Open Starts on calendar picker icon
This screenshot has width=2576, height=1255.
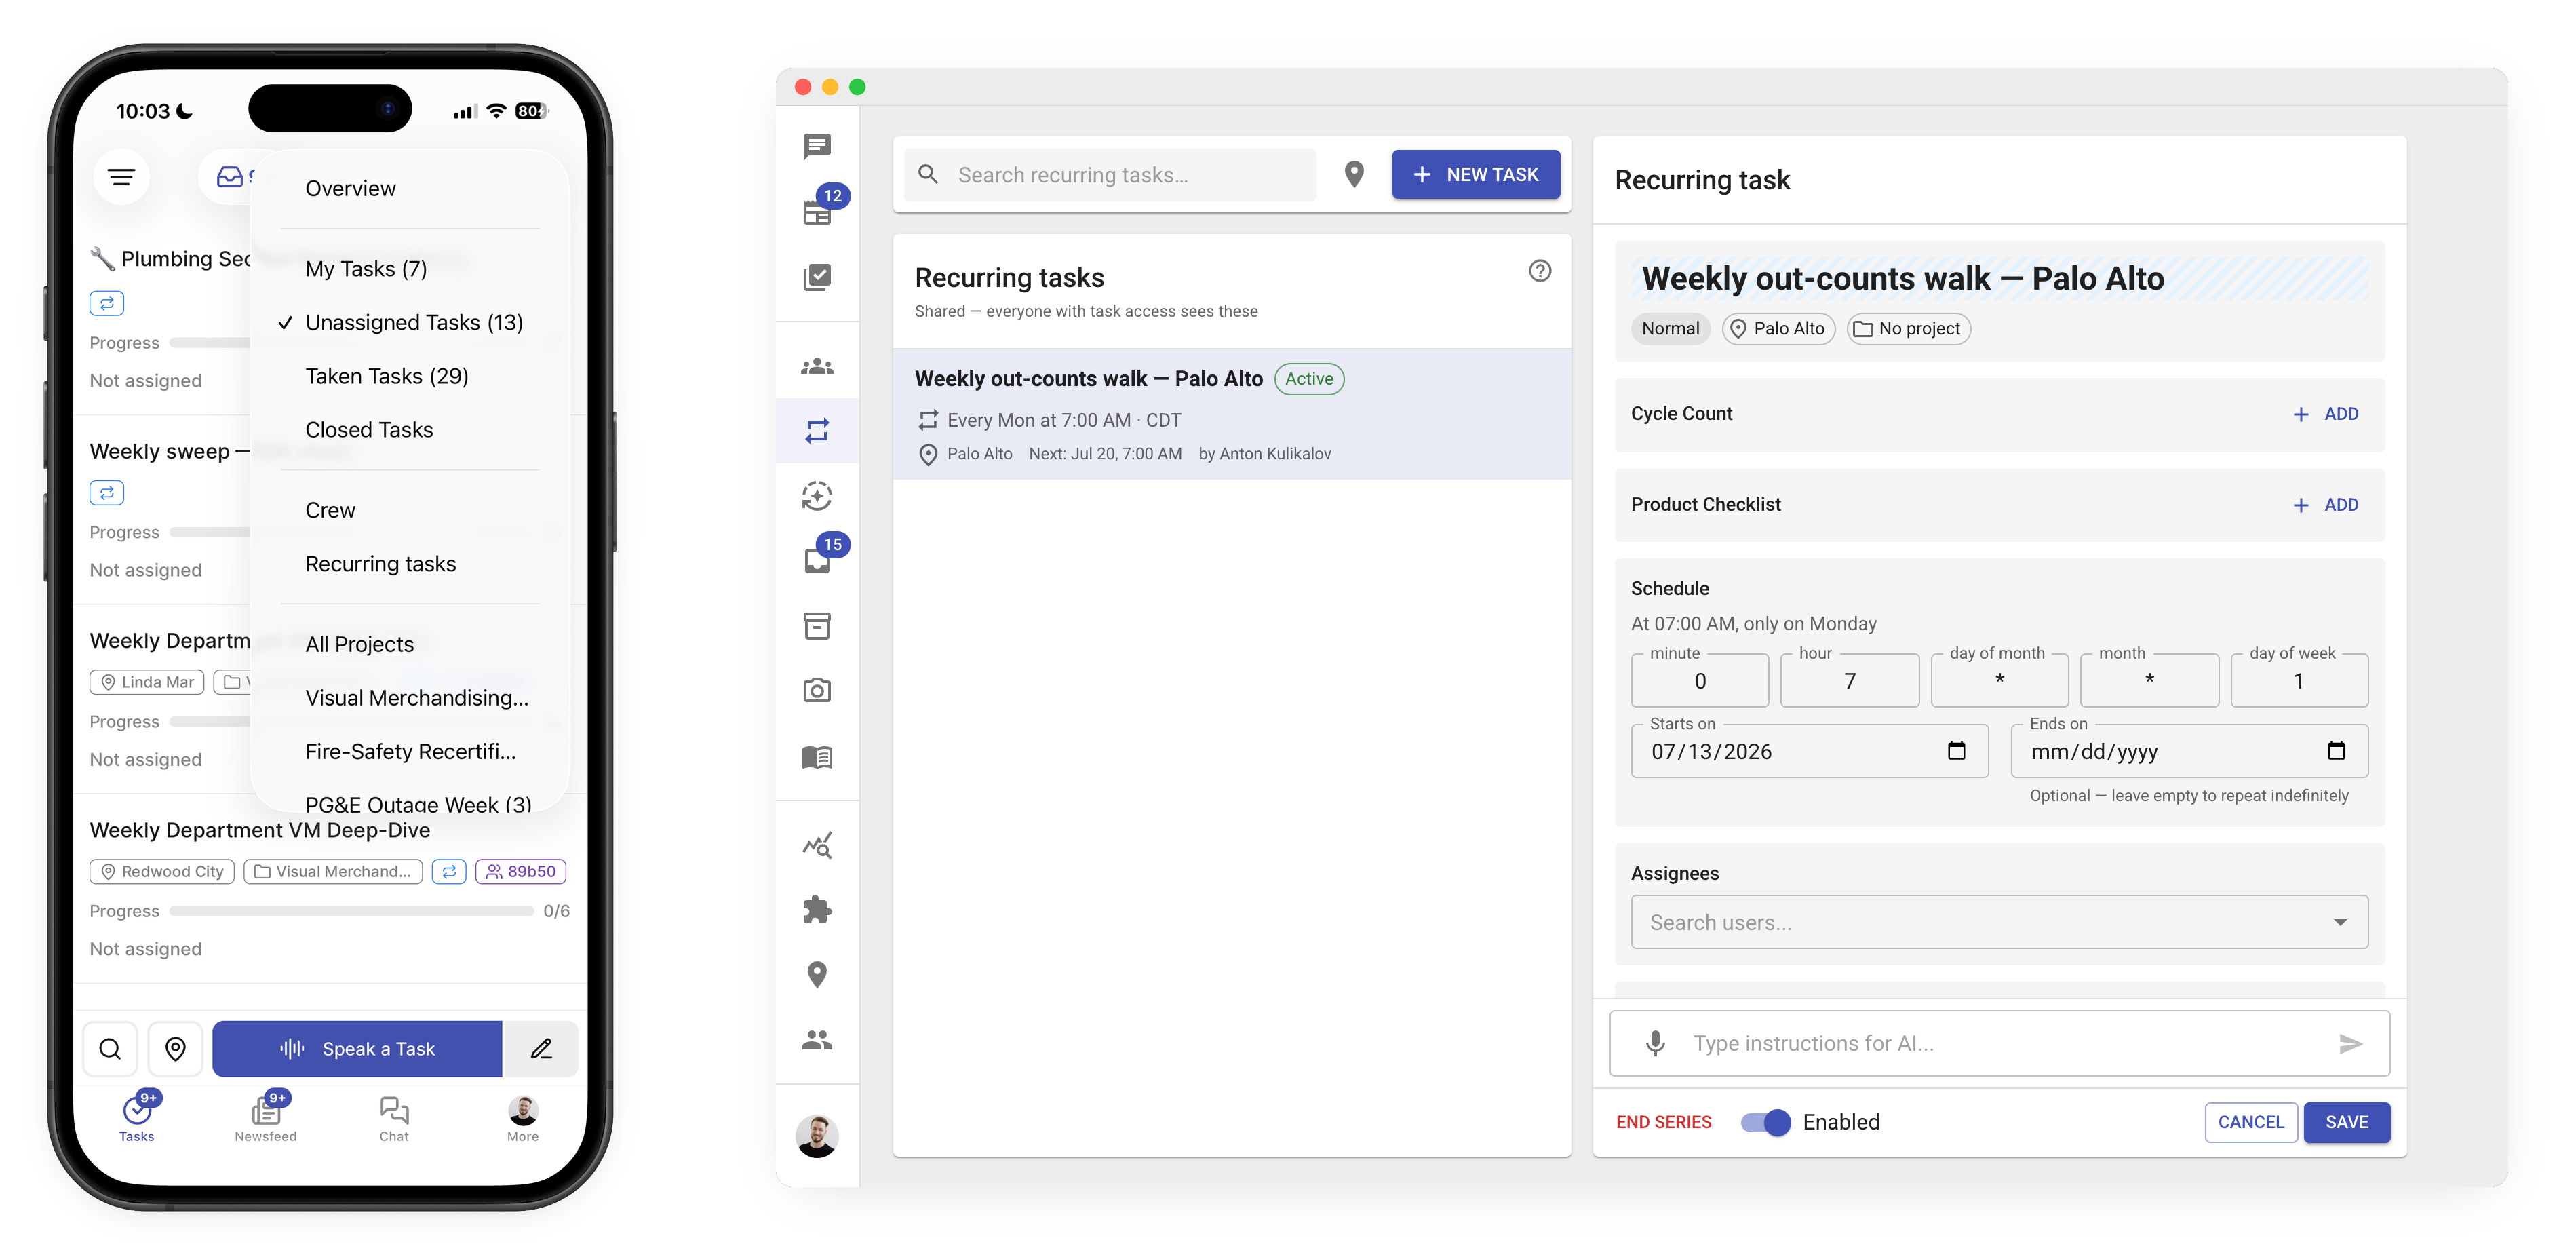1956,751
